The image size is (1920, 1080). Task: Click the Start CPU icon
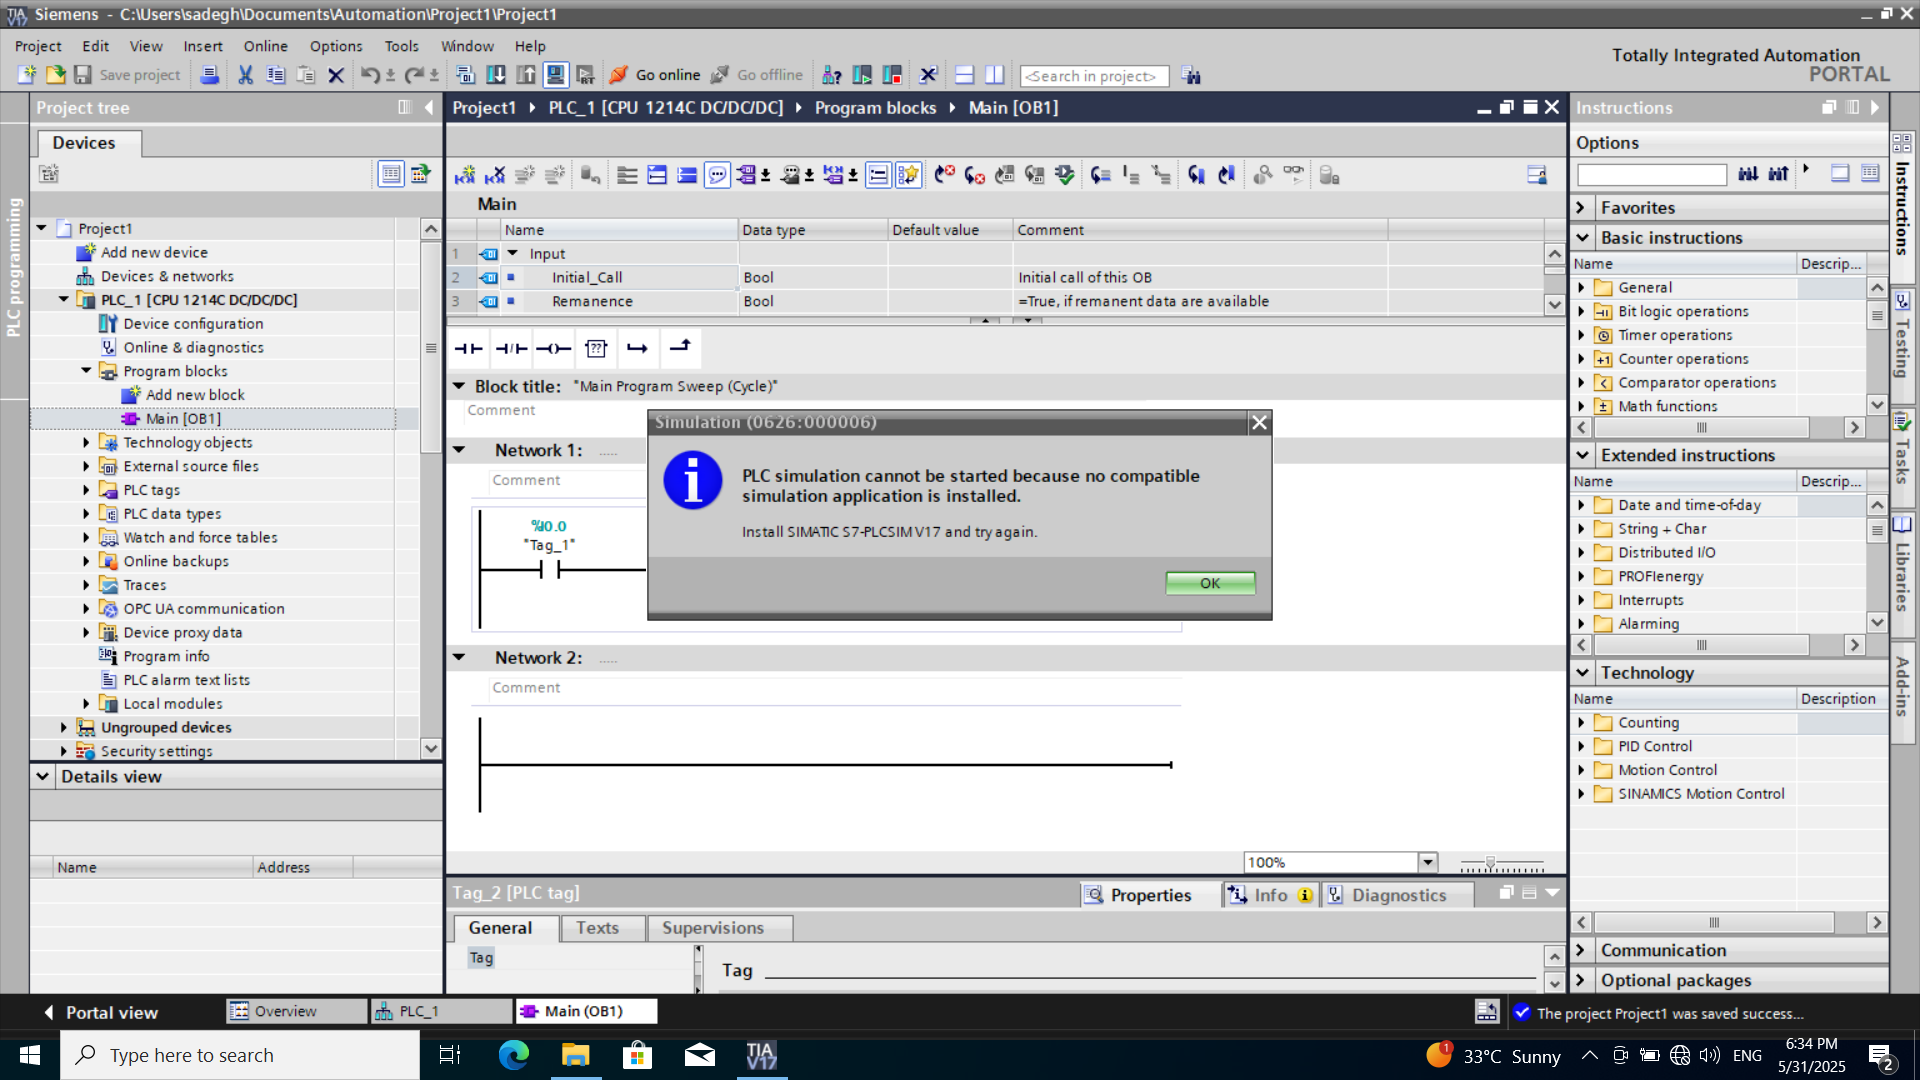(862, 75)
